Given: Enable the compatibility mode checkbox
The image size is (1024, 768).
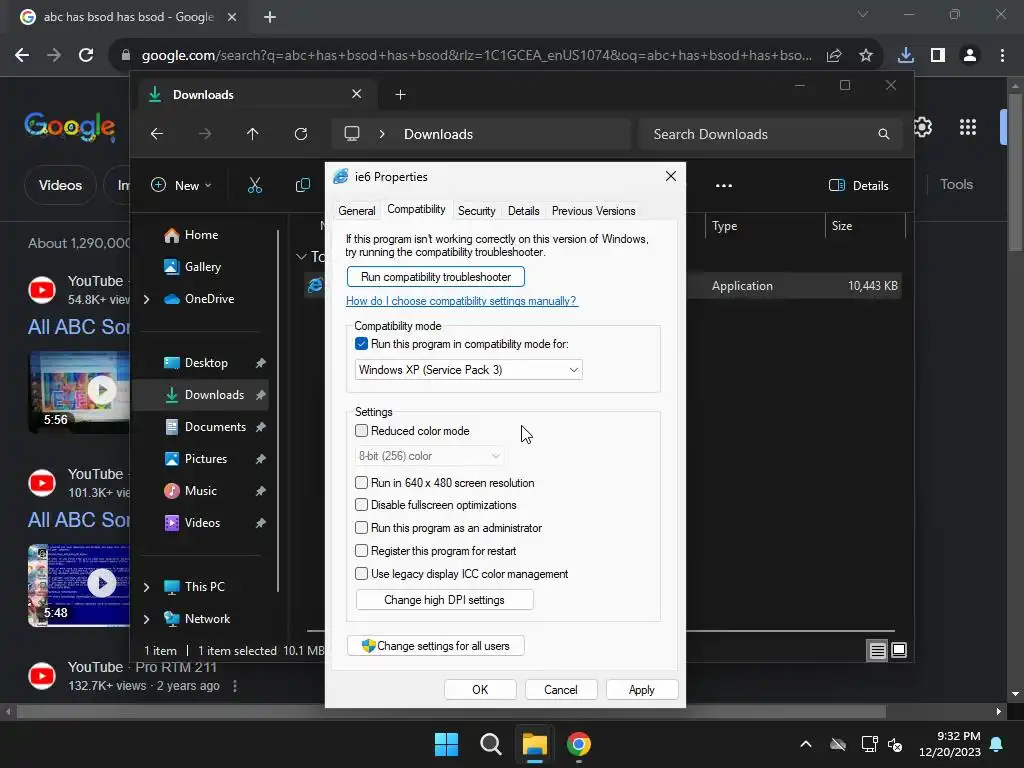Looking at the screenshot, I should coord(361,344).
